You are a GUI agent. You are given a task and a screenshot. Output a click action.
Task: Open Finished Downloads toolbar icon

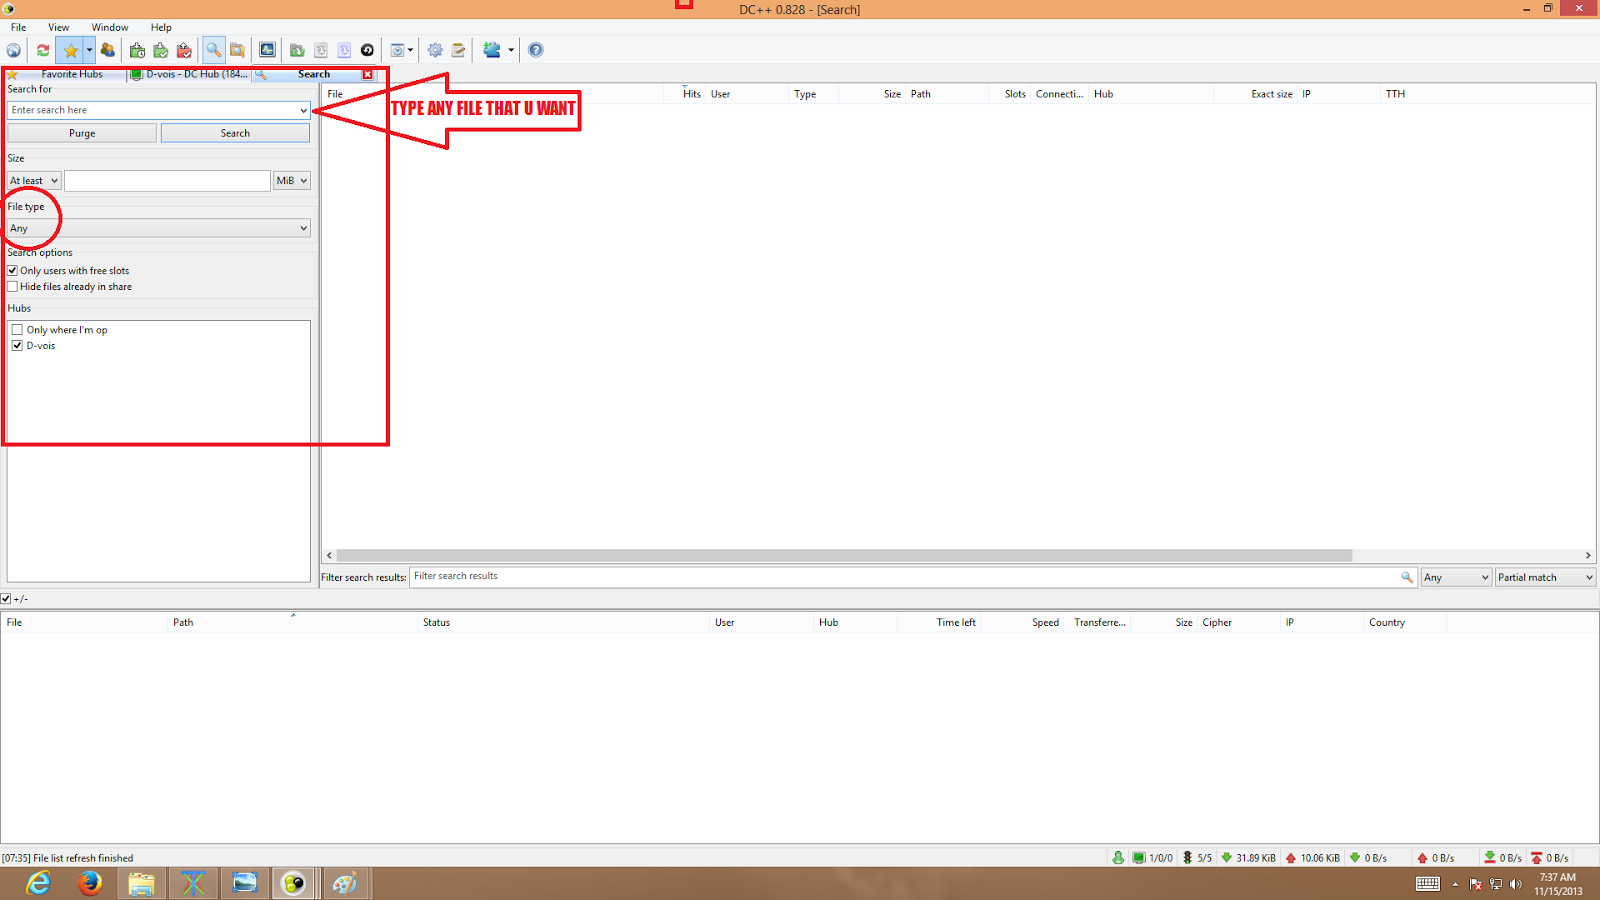pos(161,50)
